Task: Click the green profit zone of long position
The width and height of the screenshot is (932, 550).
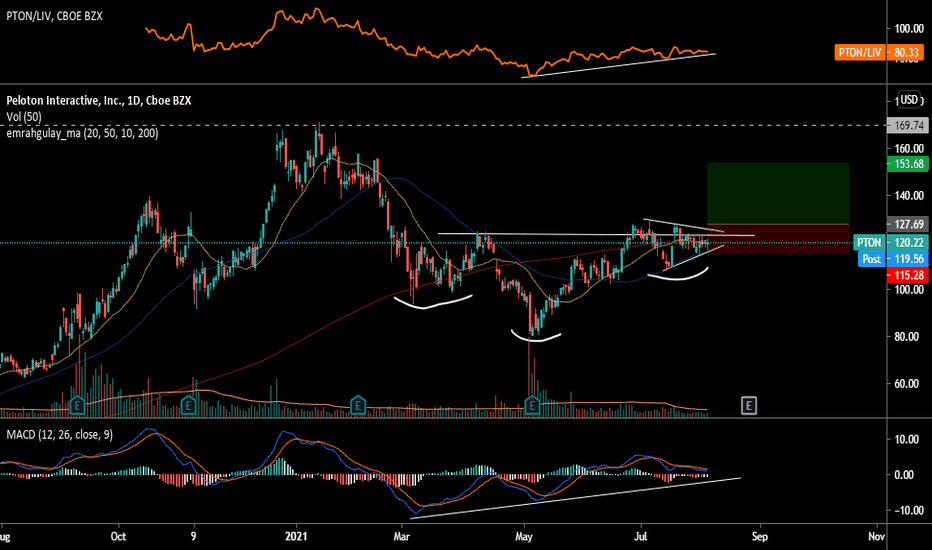Action: click(x=778, y=193)
